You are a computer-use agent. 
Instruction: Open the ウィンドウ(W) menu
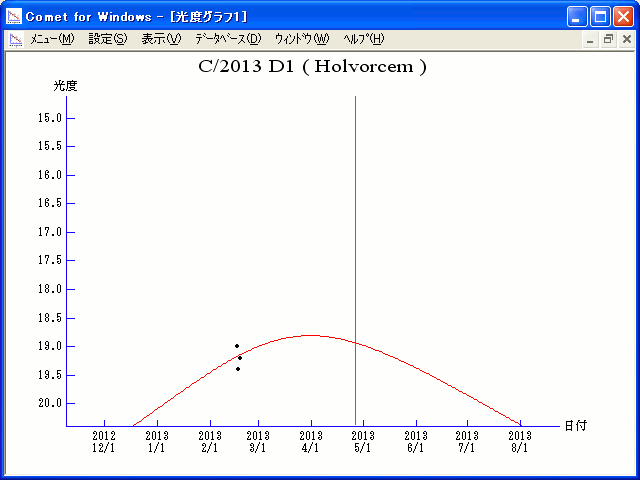click(302, 39)
